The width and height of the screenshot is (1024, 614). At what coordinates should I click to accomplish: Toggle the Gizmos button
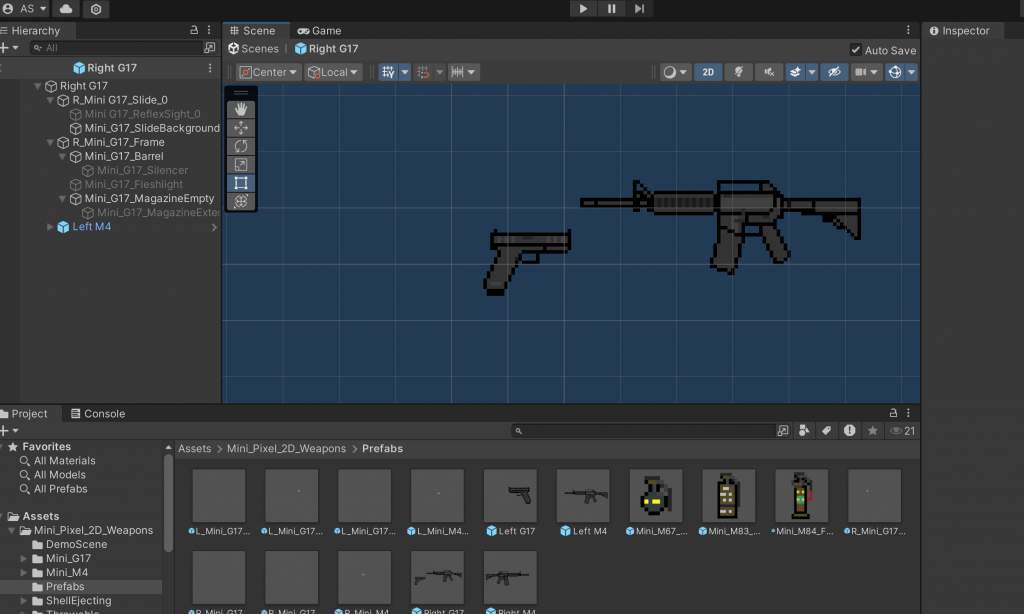point(895,72)
